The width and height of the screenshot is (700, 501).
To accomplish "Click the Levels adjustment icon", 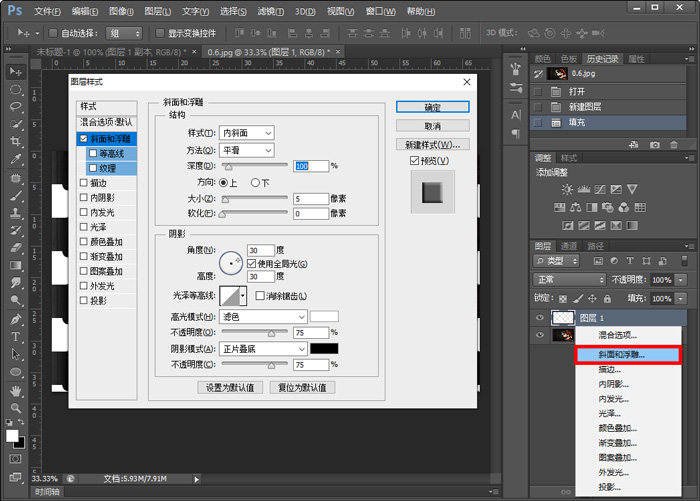I will (x=583, y=189).
